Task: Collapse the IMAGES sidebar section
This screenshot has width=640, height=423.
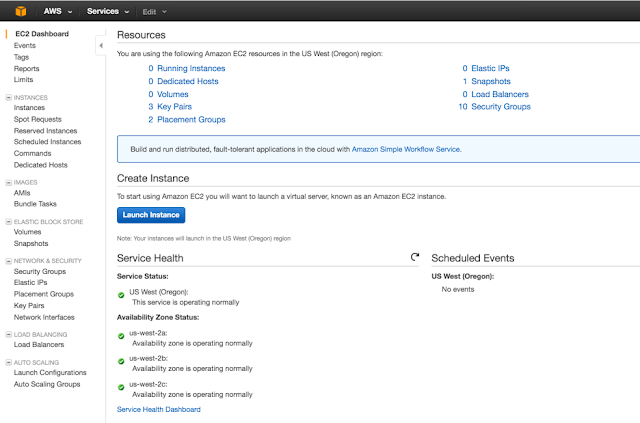Action: click(9, 182)
